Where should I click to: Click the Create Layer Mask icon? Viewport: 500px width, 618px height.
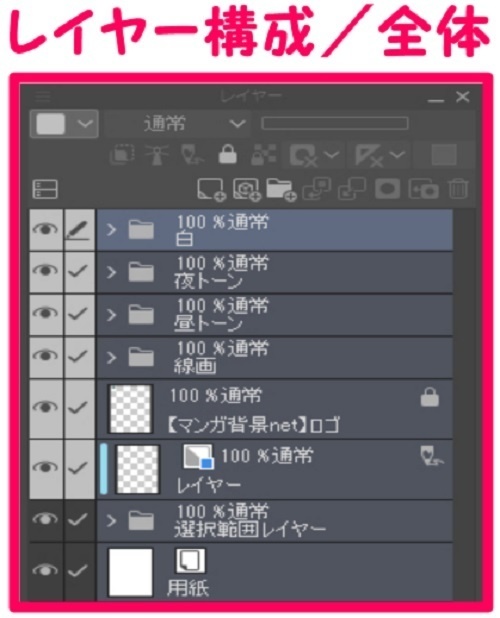[x=388, y=189]
